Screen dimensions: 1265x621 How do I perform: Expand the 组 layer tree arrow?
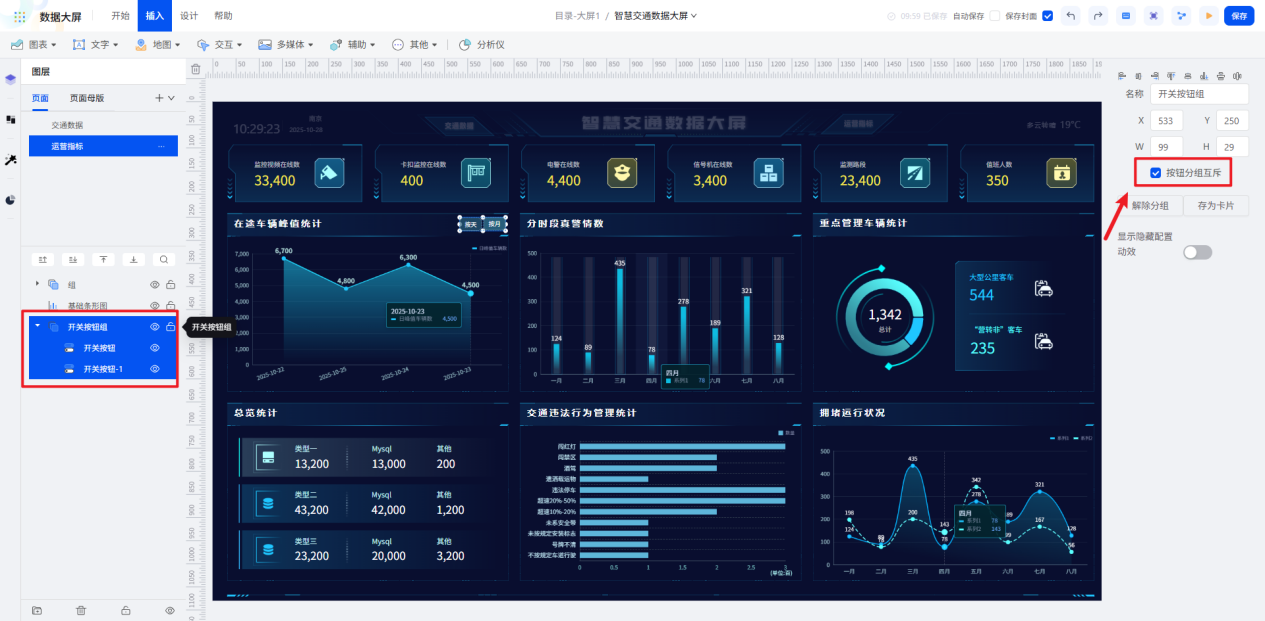click(38, 285)
